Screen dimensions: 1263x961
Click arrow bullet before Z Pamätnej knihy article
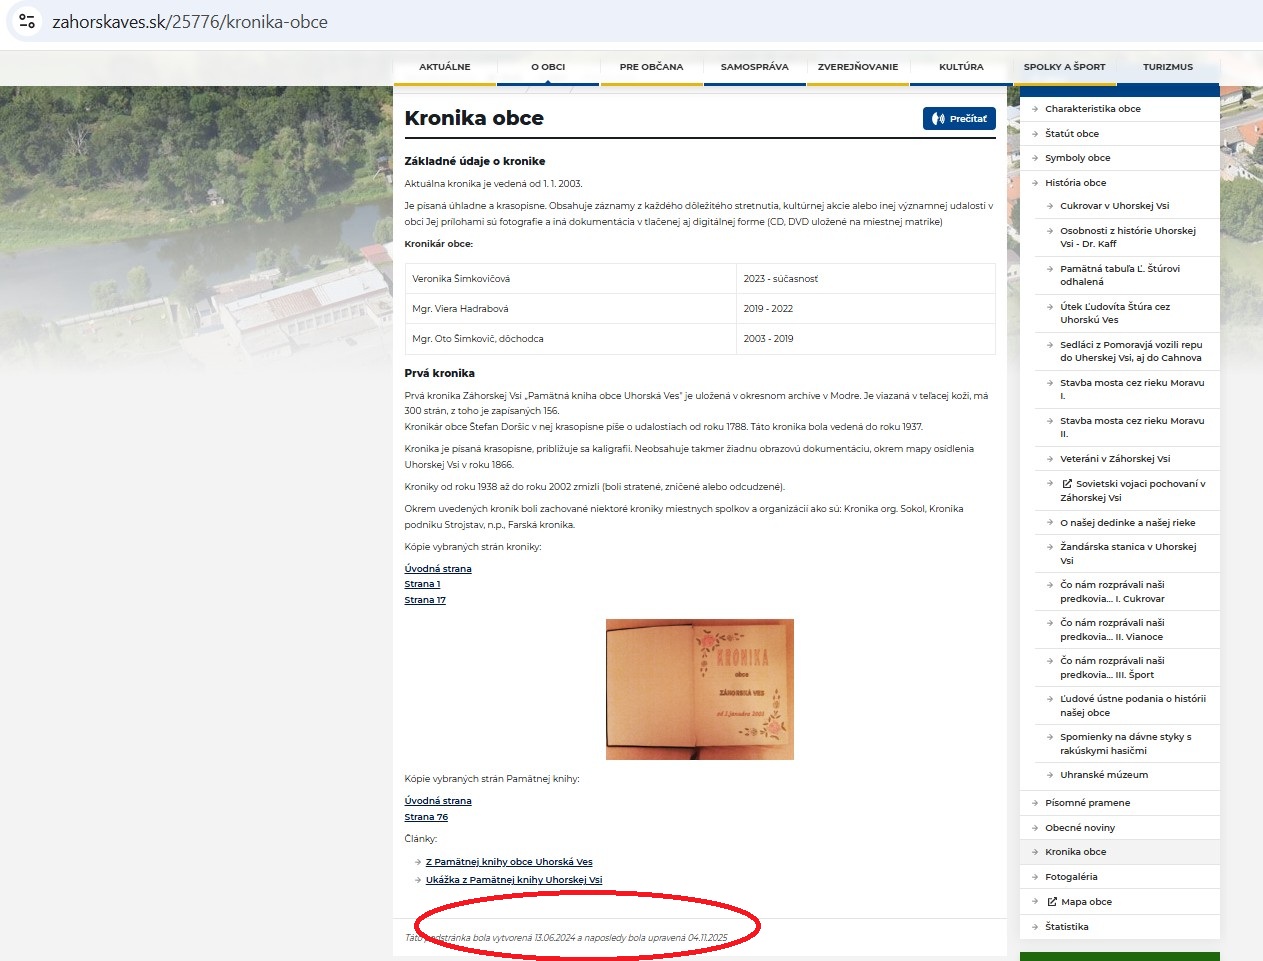point(417,862)
